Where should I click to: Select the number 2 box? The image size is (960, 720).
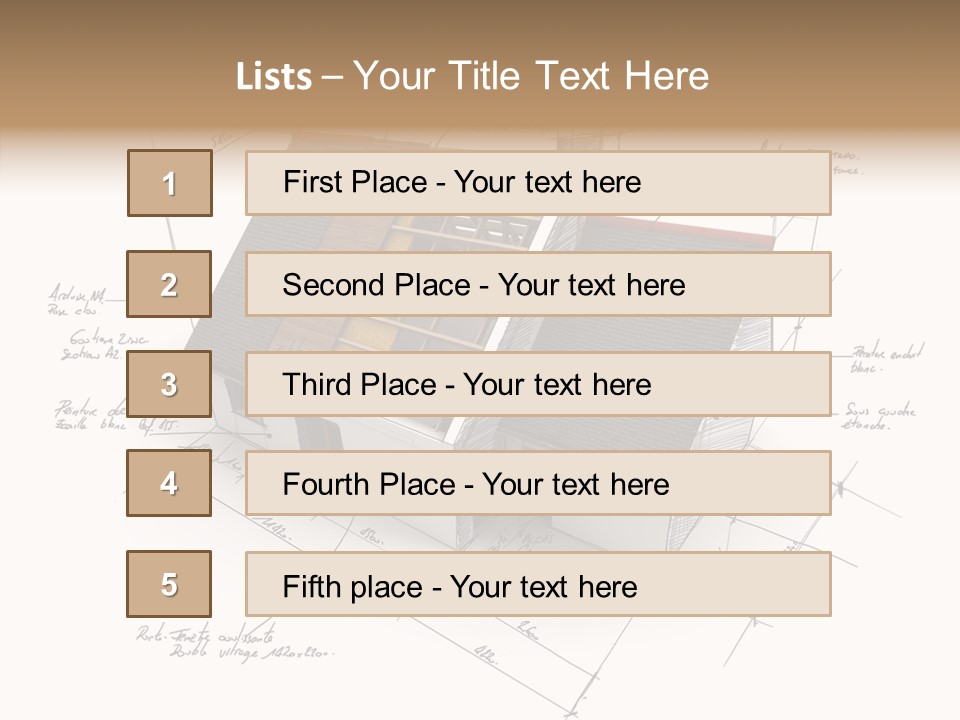[x=169, y=284]
